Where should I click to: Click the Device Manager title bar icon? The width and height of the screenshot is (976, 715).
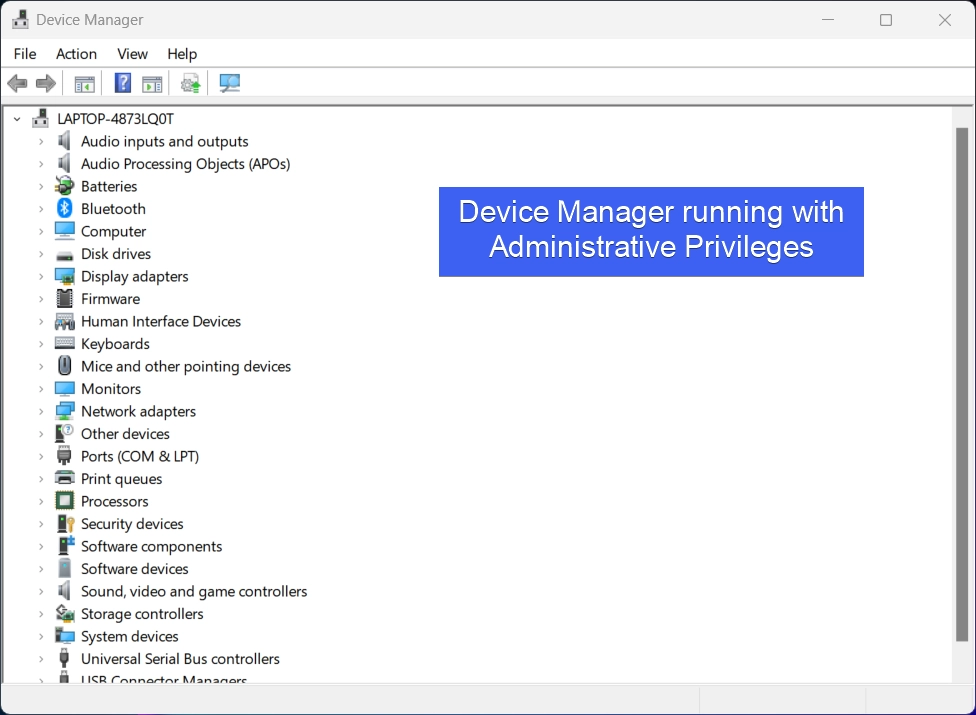pos(20,20)
